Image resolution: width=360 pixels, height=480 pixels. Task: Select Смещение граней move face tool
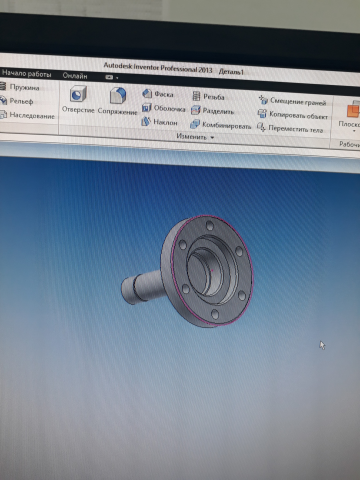tap(292, 101)
